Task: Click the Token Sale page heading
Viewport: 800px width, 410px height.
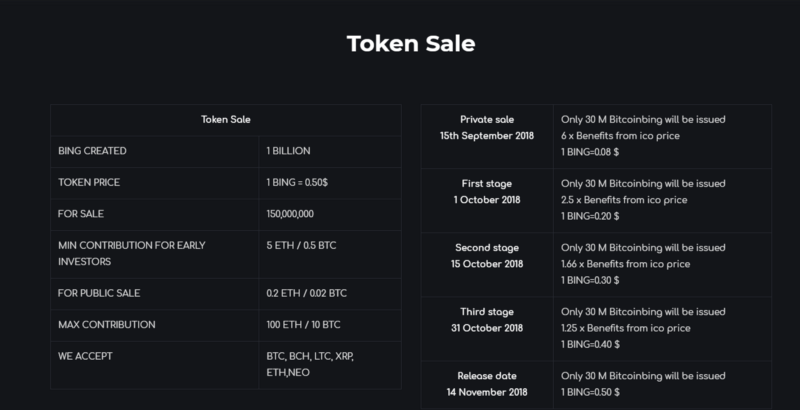Action: (411, 43)
